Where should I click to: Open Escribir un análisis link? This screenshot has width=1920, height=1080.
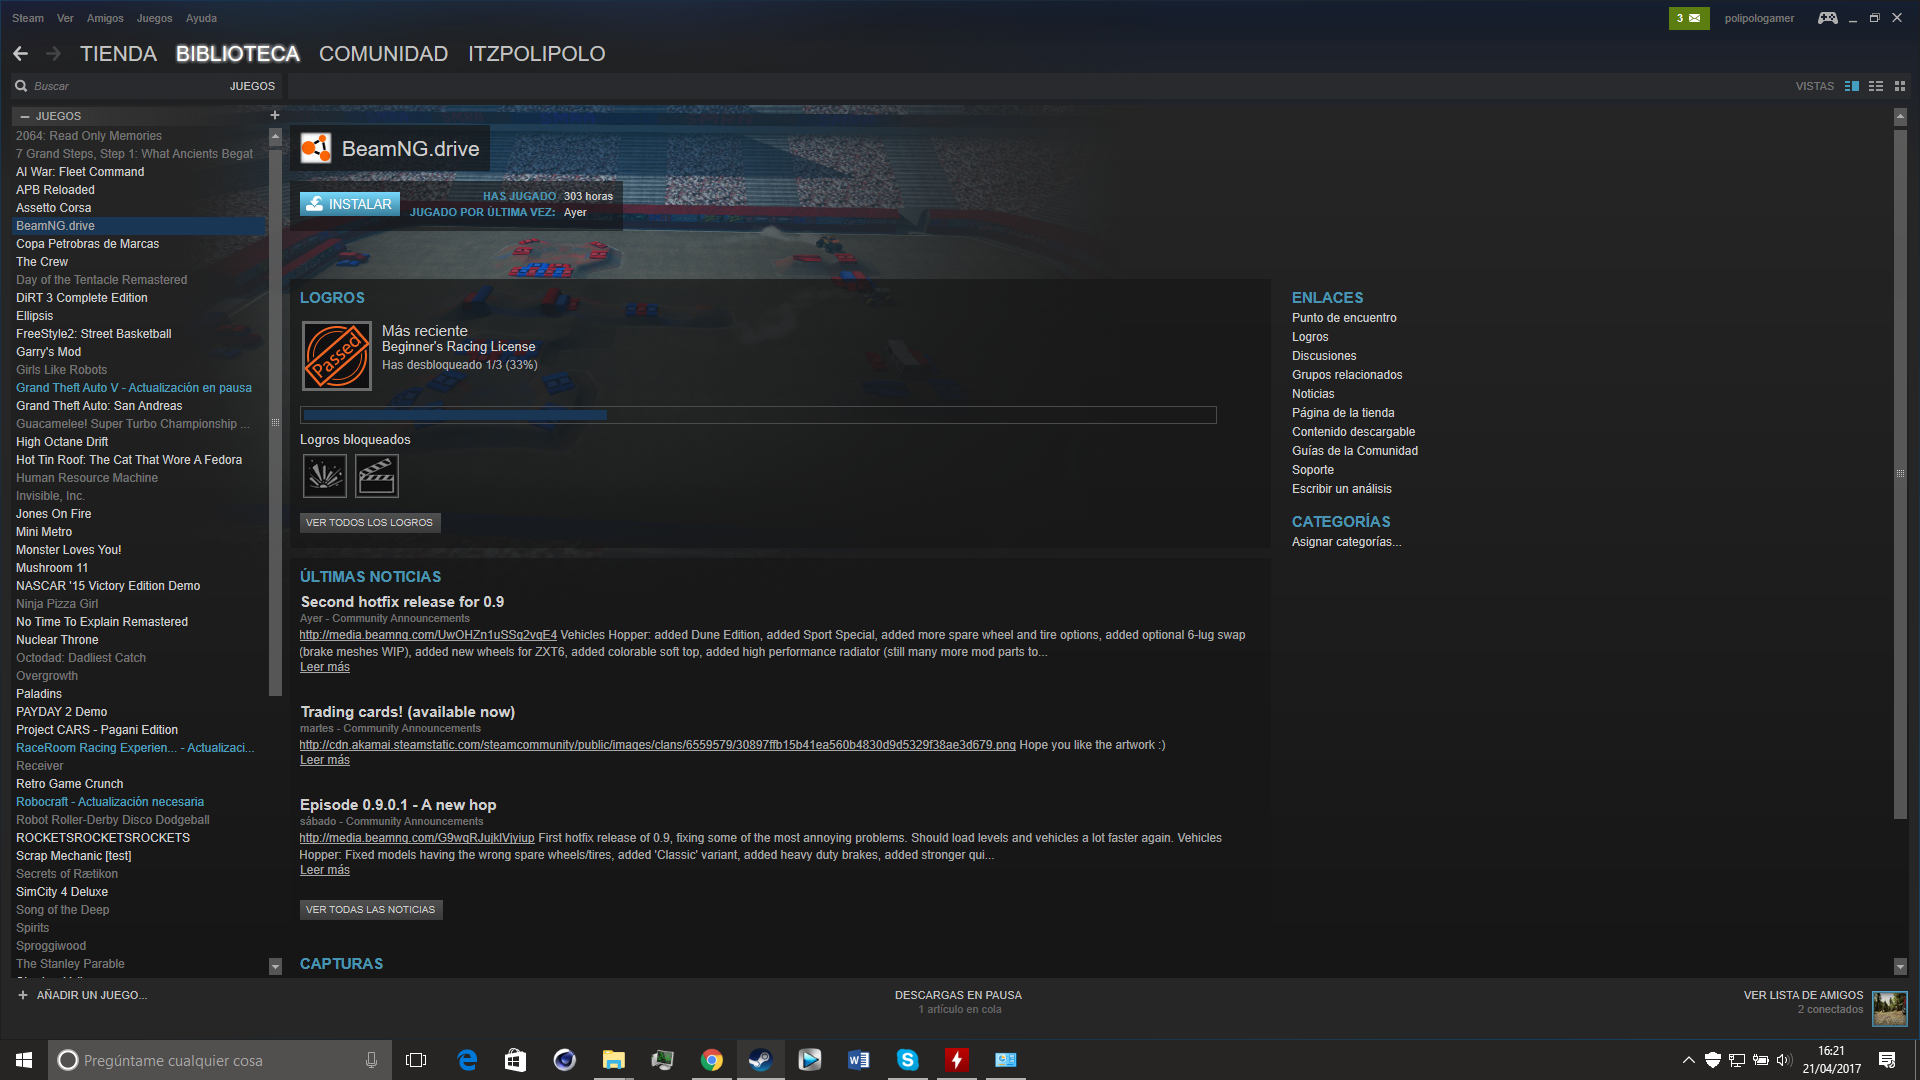click(x=1342, y=489)
